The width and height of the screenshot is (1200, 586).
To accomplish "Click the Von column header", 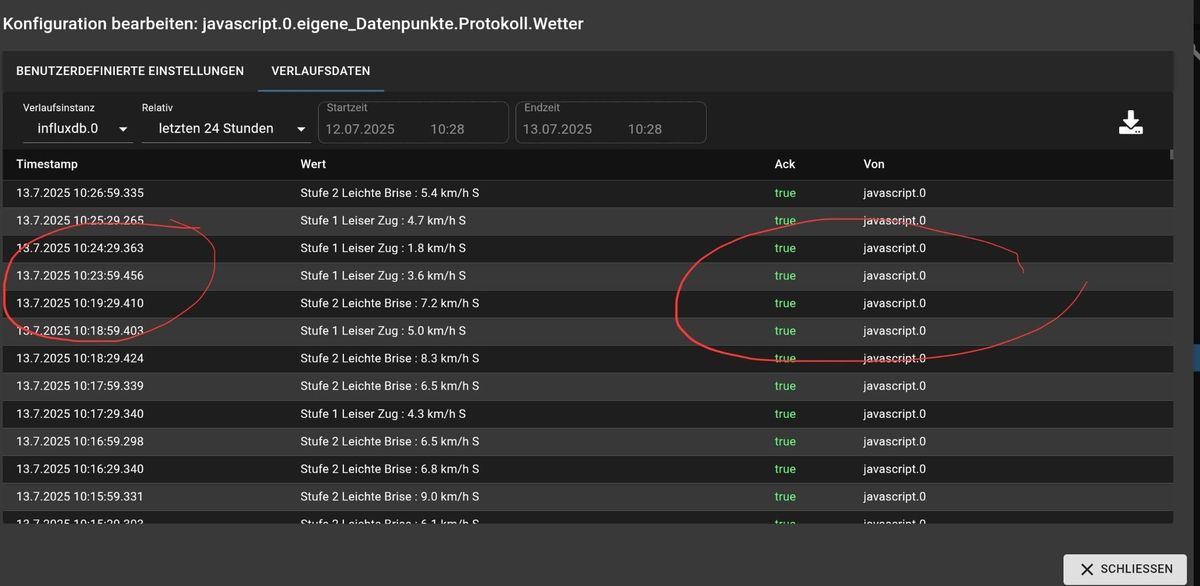I will [x=874, y=164].
